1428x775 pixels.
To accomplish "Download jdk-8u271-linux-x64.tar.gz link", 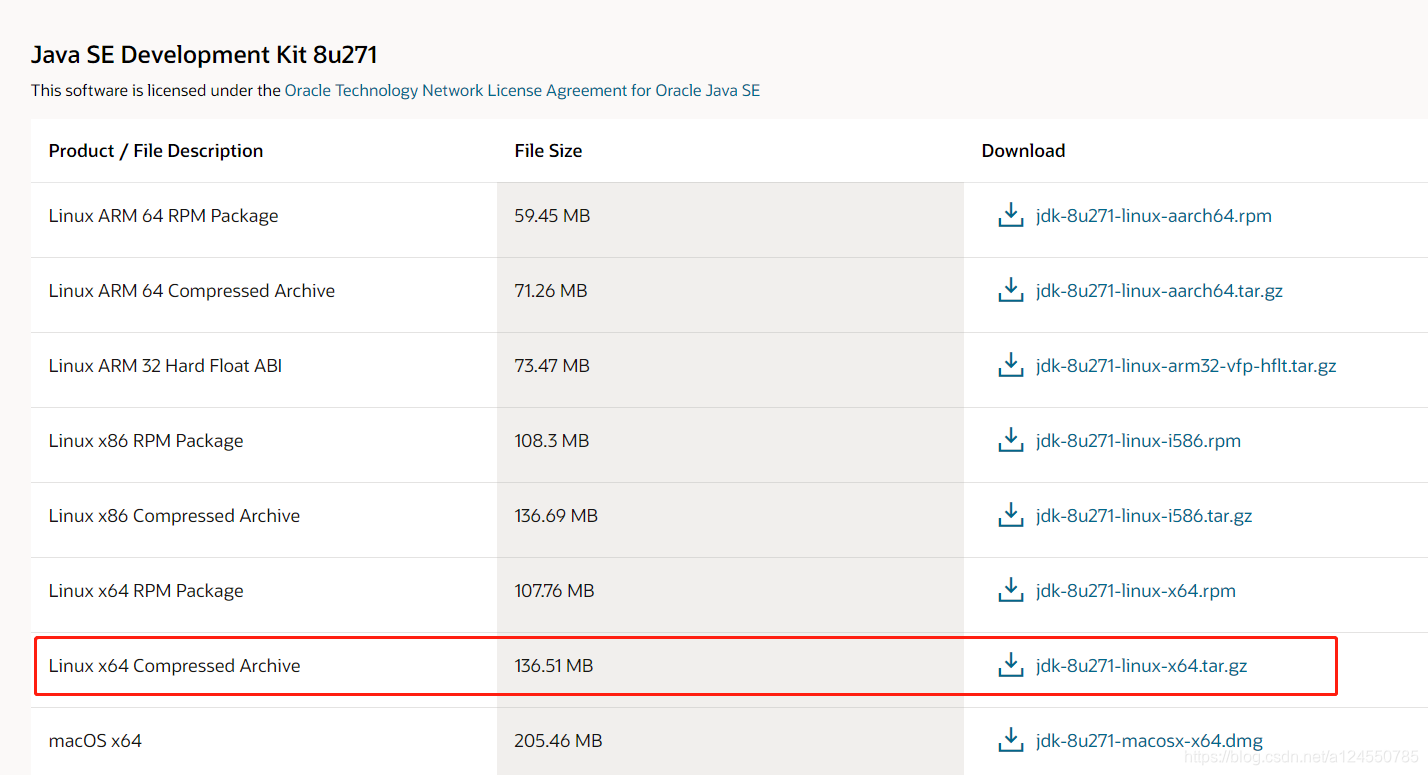I will click(x=1142, y=666).
